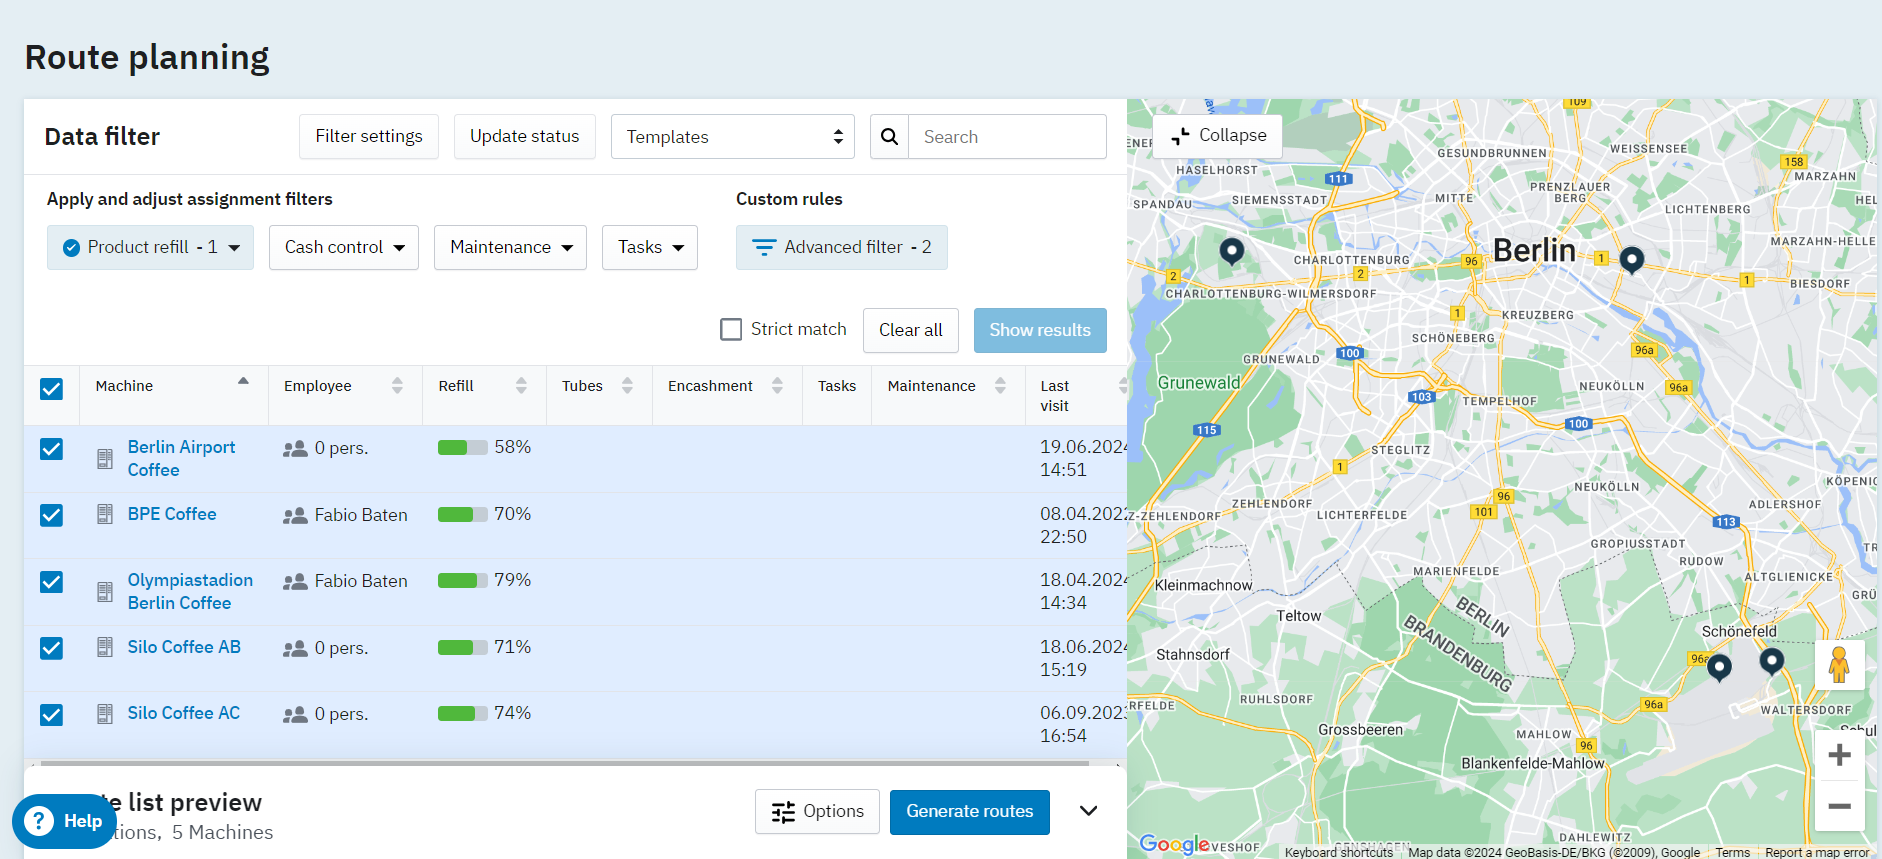The height and width of the screenshot is (859, 1882).
Task: Open route Options button
Action: pos(817,811)
